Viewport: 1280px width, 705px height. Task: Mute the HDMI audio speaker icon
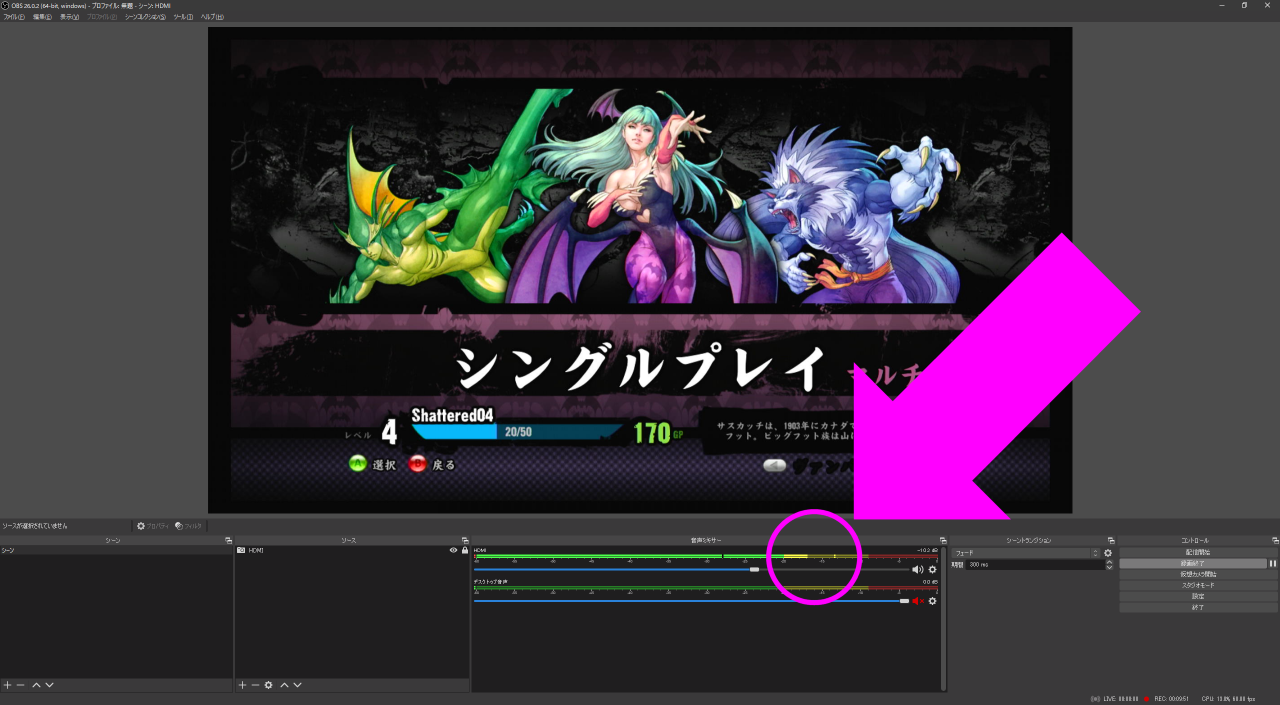(918, 569)
